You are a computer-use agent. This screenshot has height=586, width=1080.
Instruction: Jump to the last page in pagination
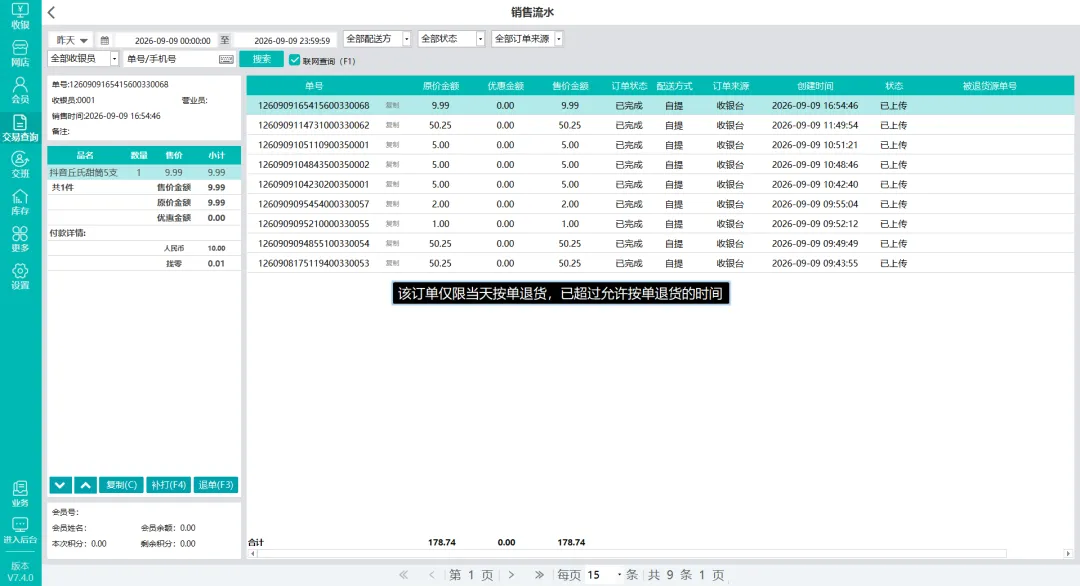[539, 575]
